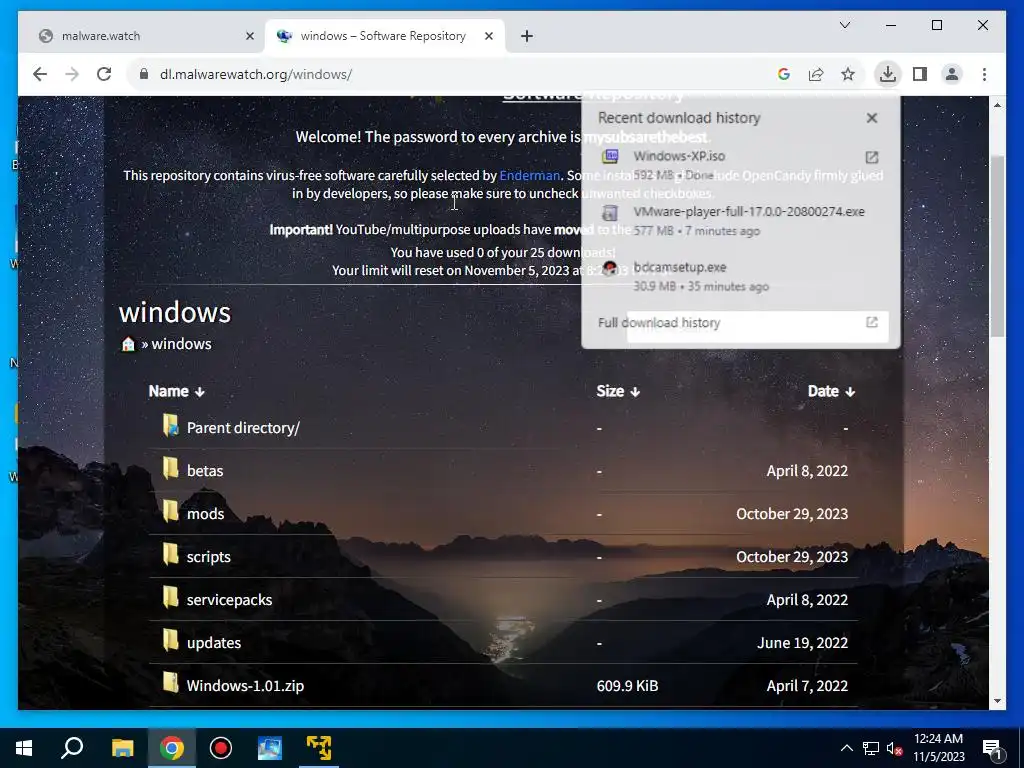Click the browser back arrow
Screen dimensions: 1024x768
40,74
